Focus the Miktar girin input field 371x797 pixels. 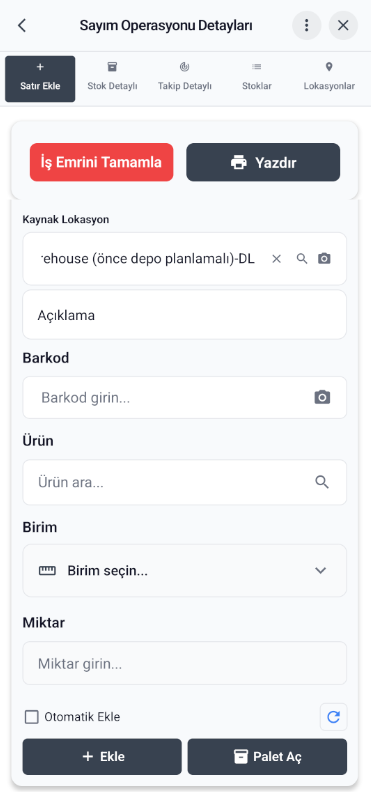click(184, 663)
